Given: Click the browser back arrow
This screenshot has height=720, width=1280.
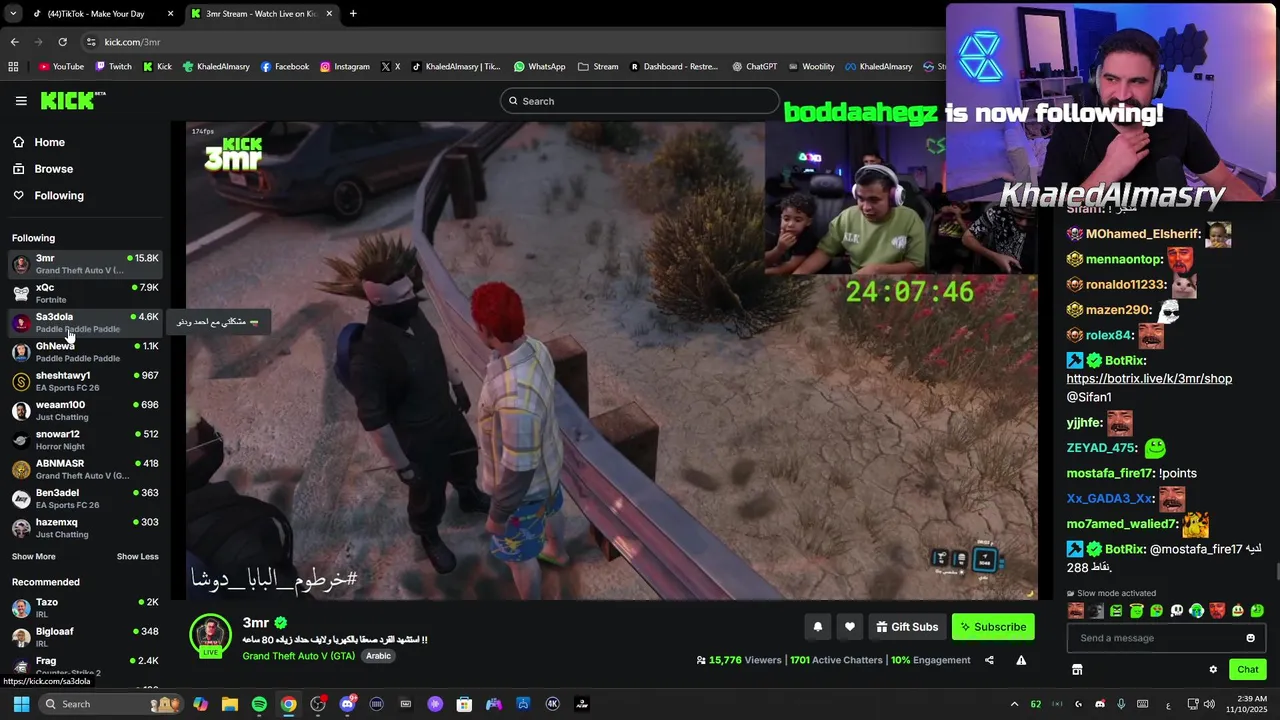Looking at the screenshot, I should click(x=14, y=42).
